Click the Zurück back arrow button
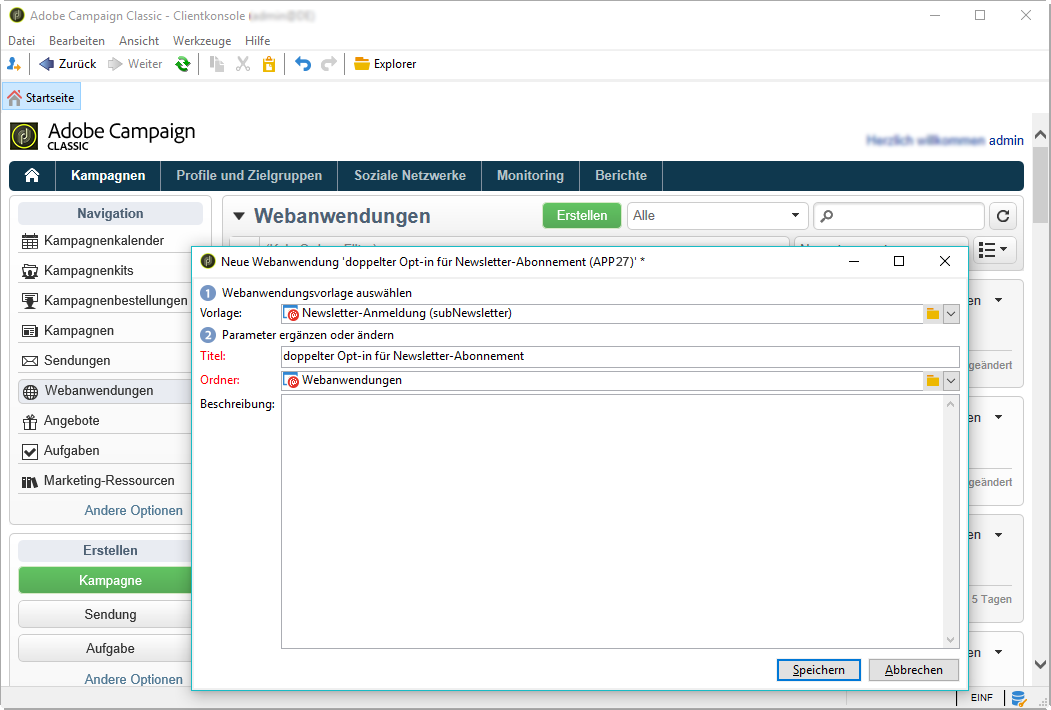Screen dimensions: 1051x710 pos(67,64)
